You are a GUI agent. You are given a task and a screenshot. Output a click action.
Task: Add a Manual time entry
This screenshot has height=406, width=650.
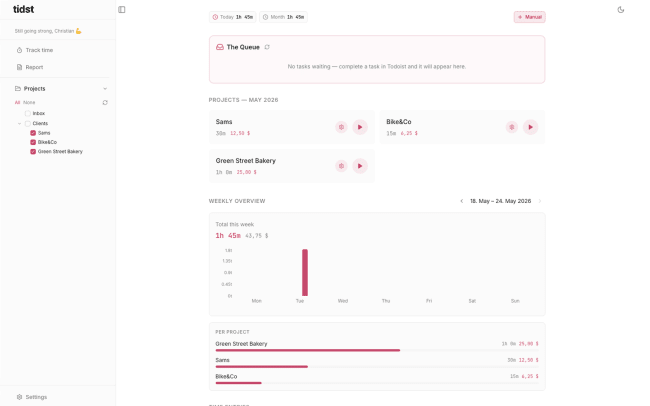(529, 17)
